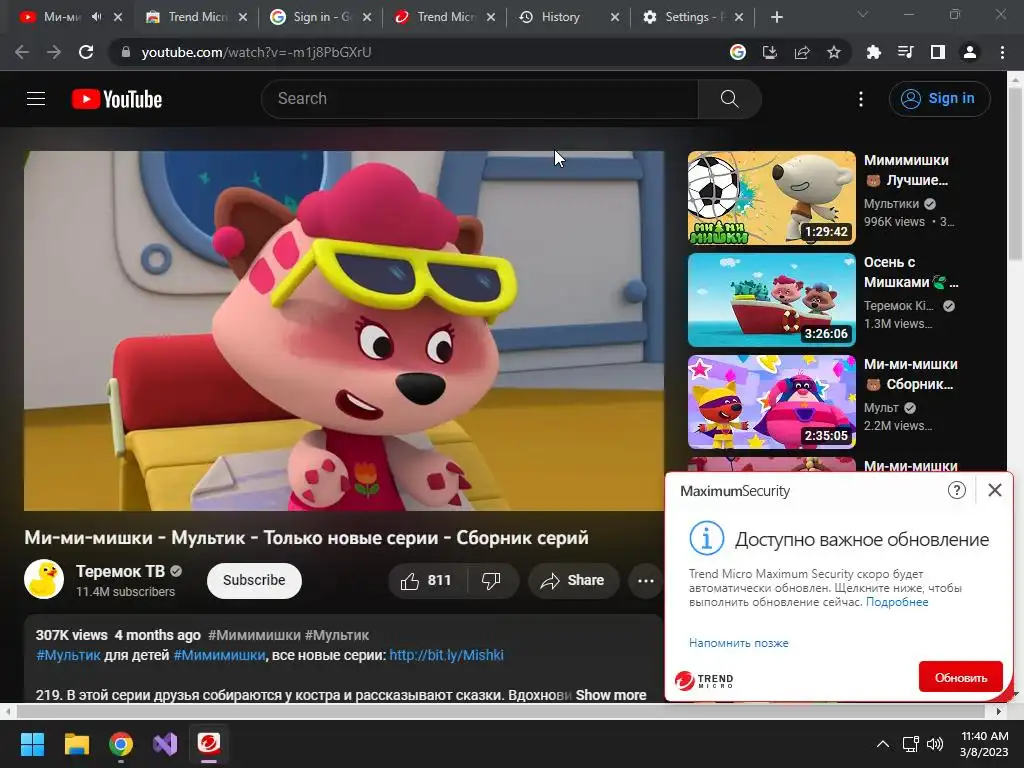The image size is (1024, 768).
Task: Click the Подробнее link in the popup
Action: click(897, 602)
